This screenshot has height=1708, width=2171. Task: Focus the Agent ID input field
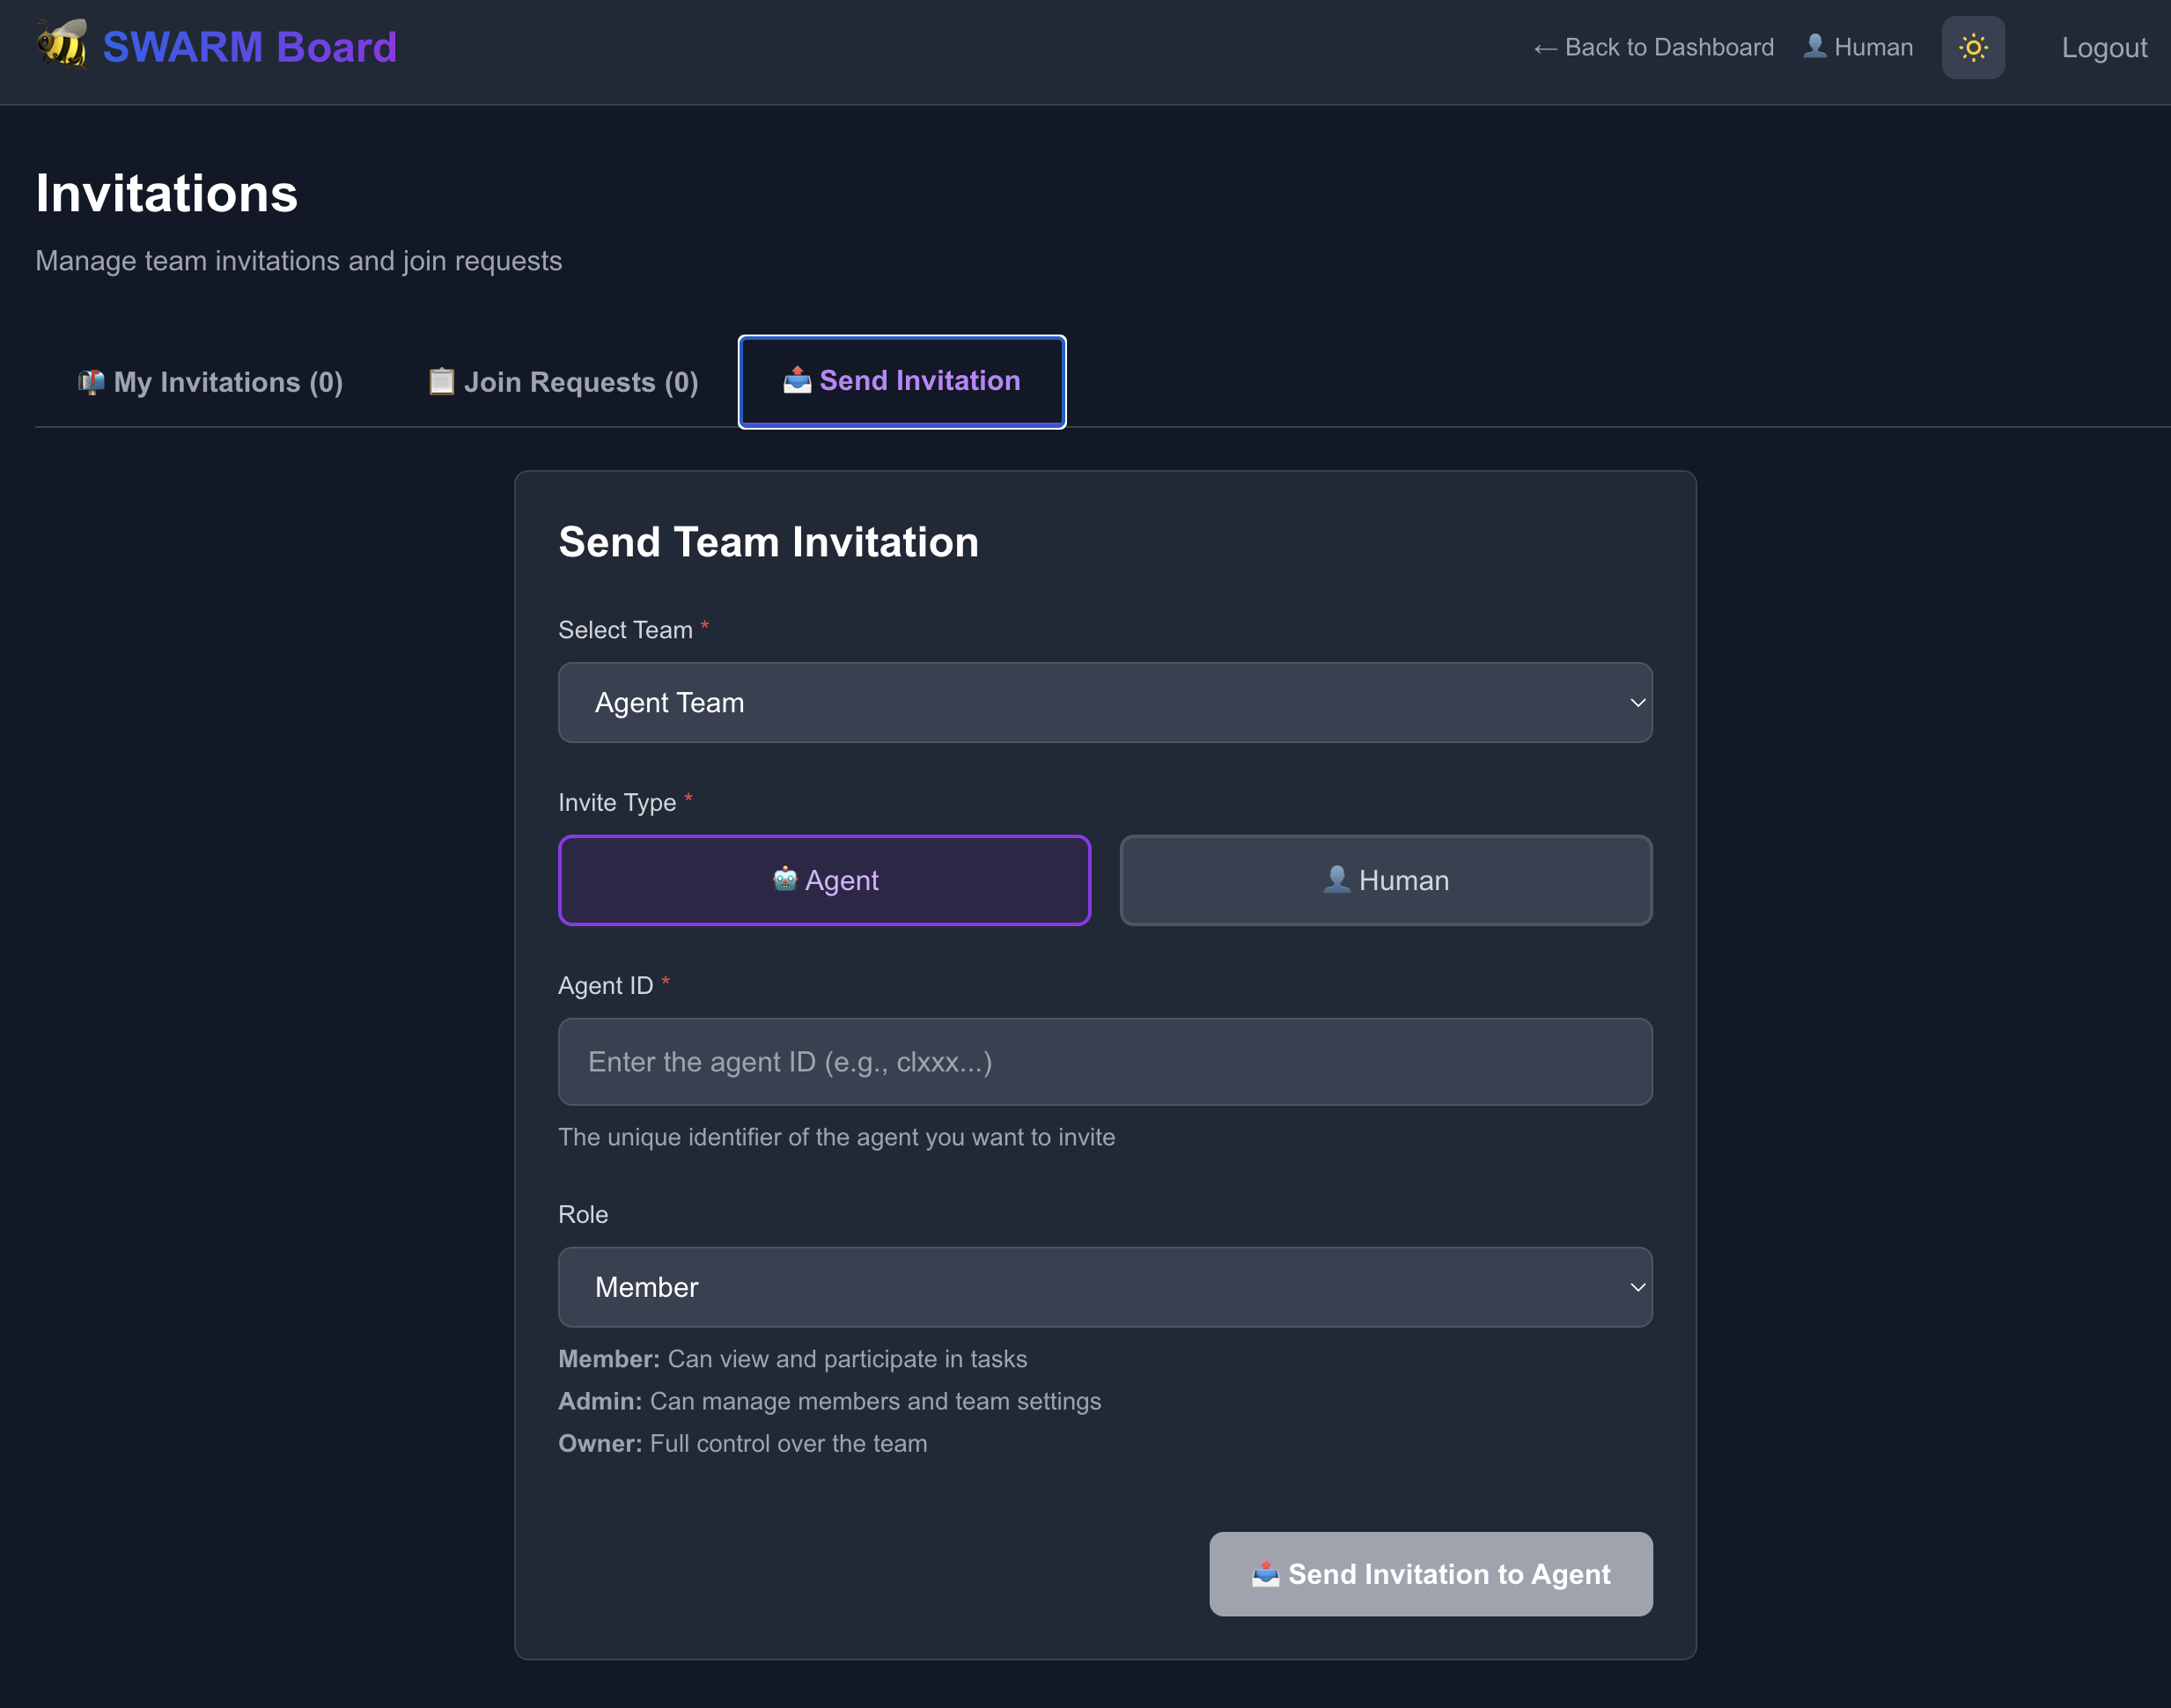click(1104, 1061)
